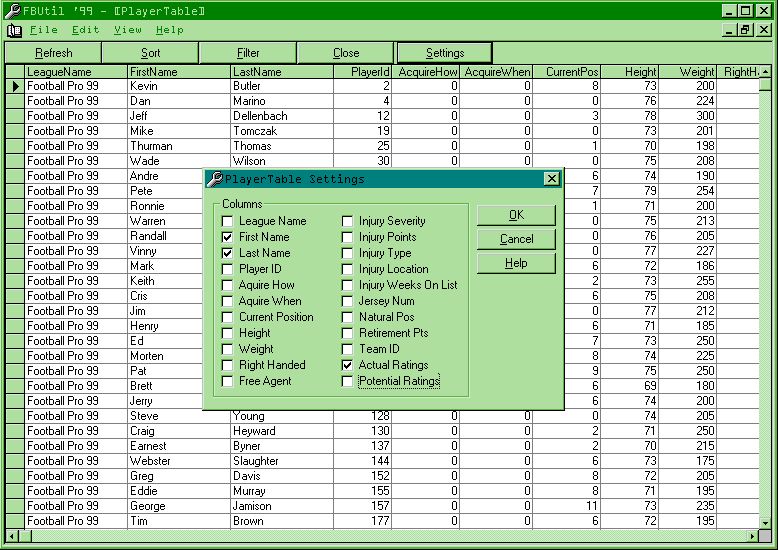The image size is (778, 550).
Task: Click the Weight column header
Action: click(x=688, y=72)
